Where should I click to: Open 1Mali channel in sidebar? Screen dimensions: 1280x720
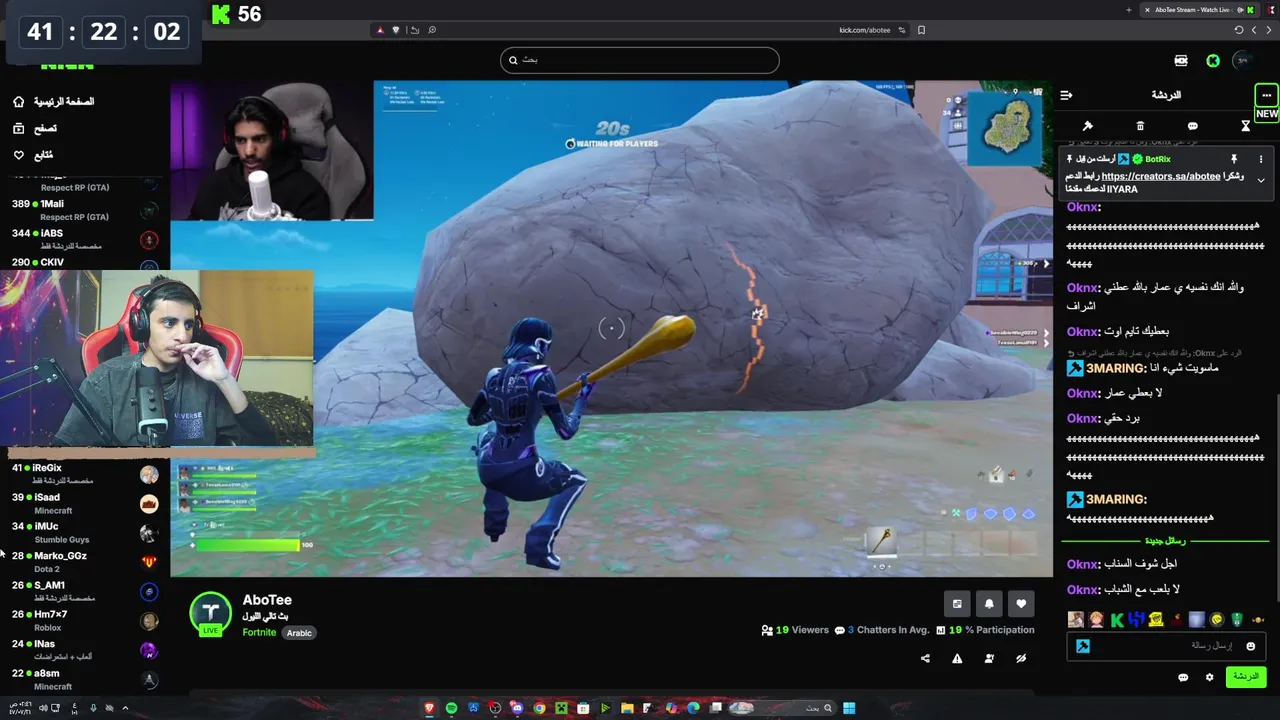(x=85, y=210)
